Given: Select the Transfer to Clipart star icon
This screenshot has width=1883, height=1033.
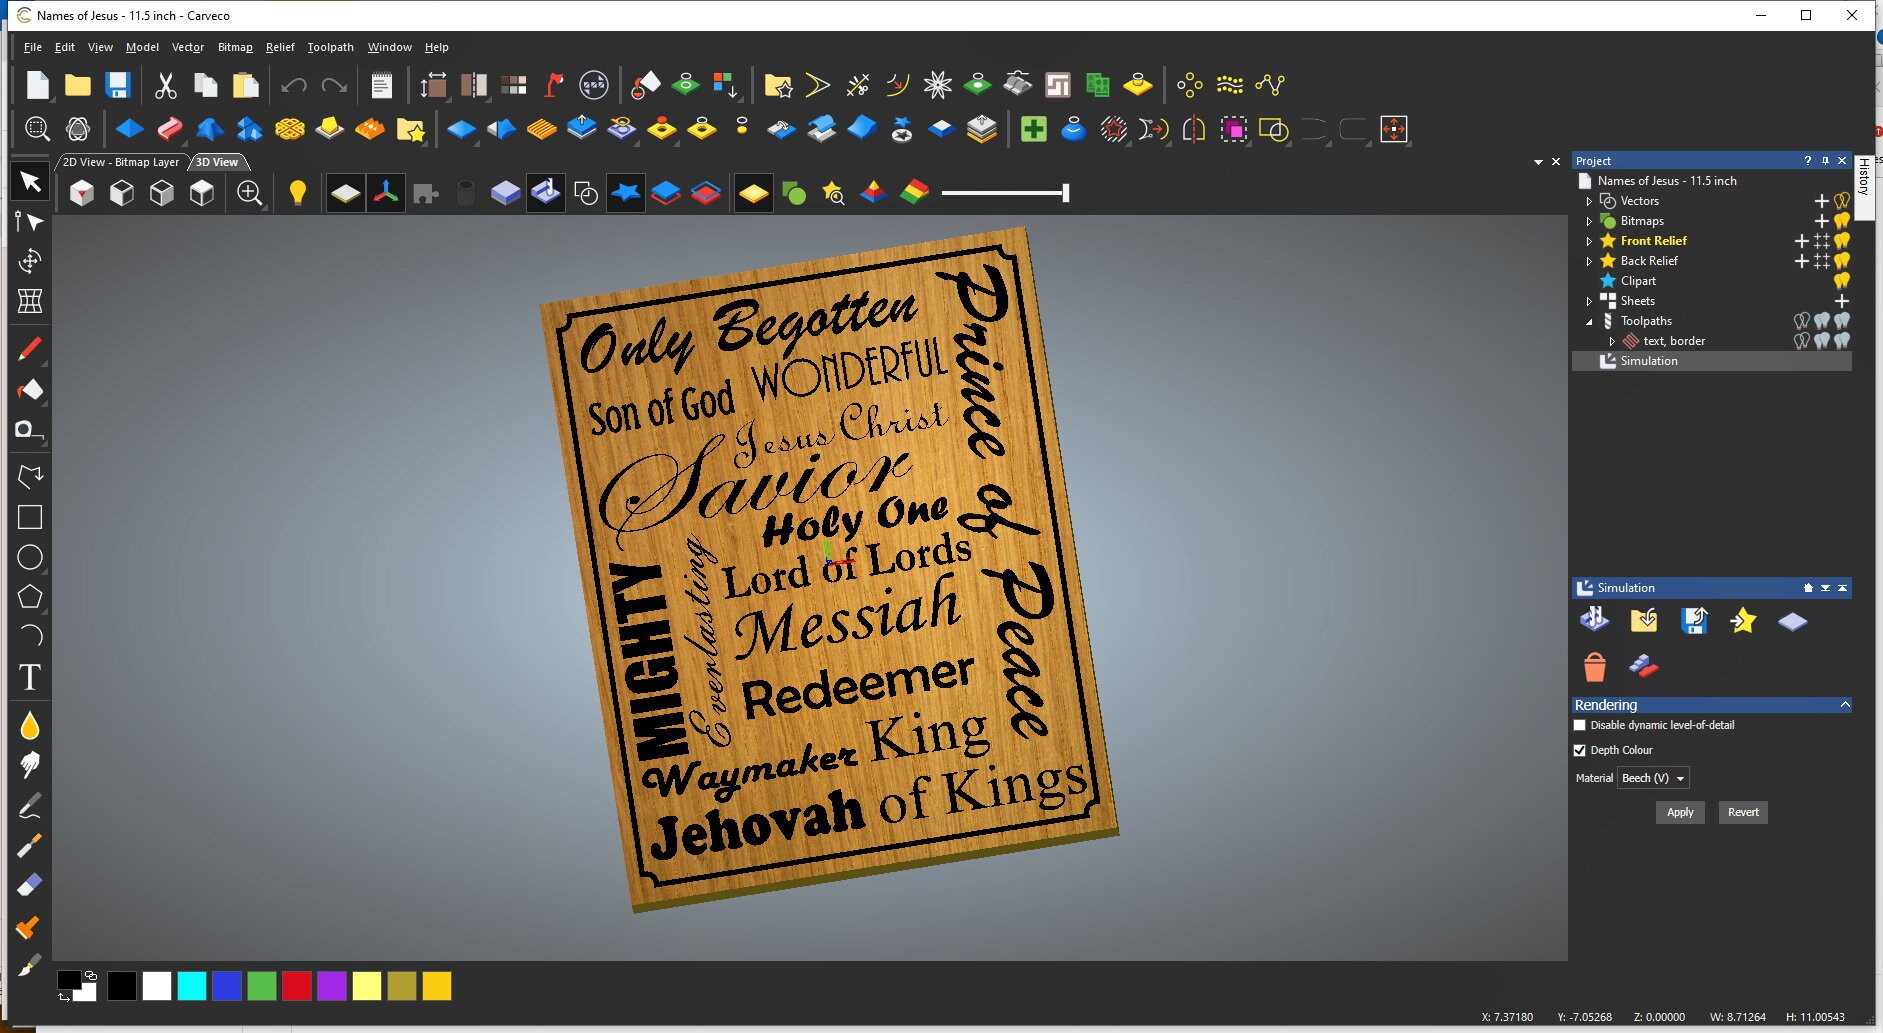Looking at the screenshot, I should coord(1743,621).
